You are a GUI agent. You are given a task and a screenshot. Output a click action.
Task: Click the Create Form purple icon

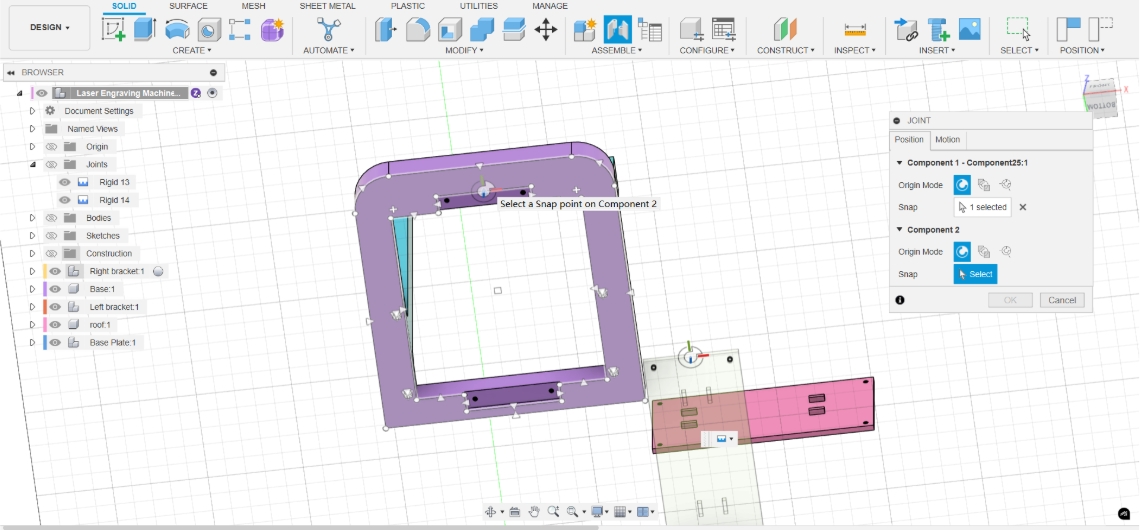(272, 29)
